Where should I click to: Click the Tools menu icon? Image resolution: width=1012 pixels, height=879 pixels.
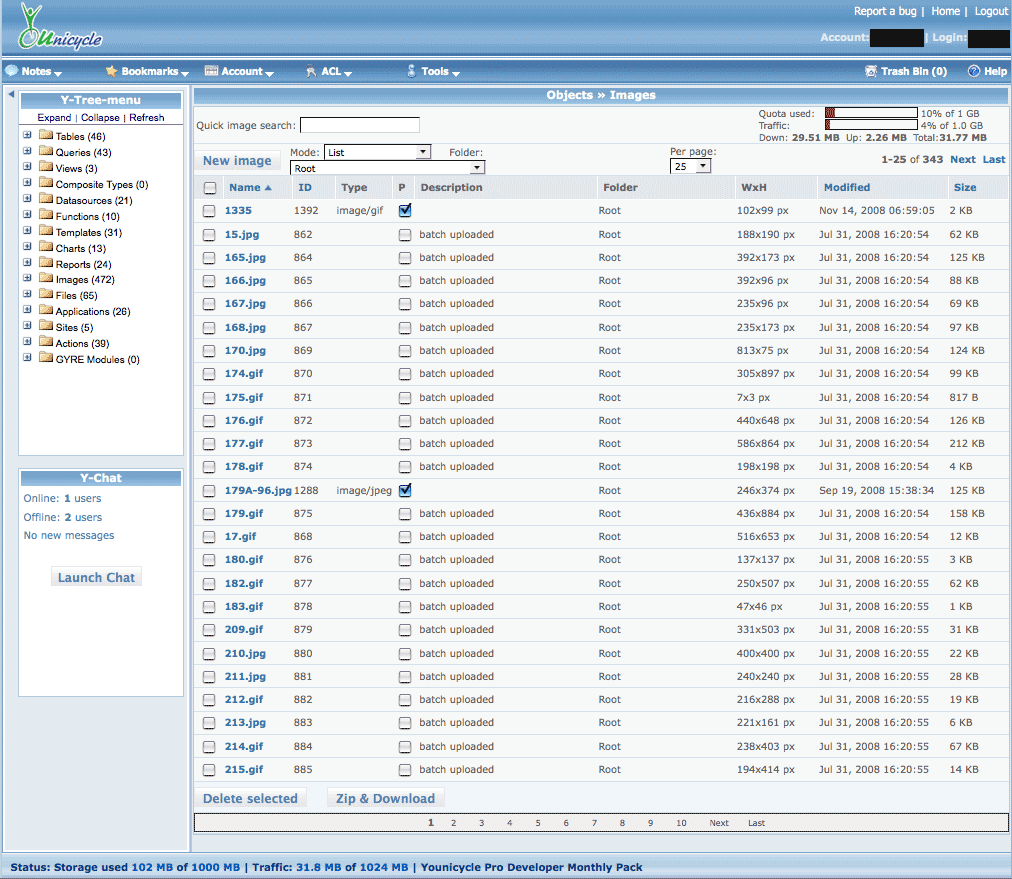pos(411,71)
